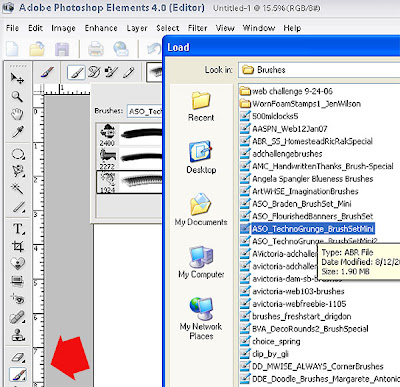Viewport: 400px width, 387px height.
Task: Select file ABR_SS_HomesteadRicRakSpecial
Action: pos(306,141)
